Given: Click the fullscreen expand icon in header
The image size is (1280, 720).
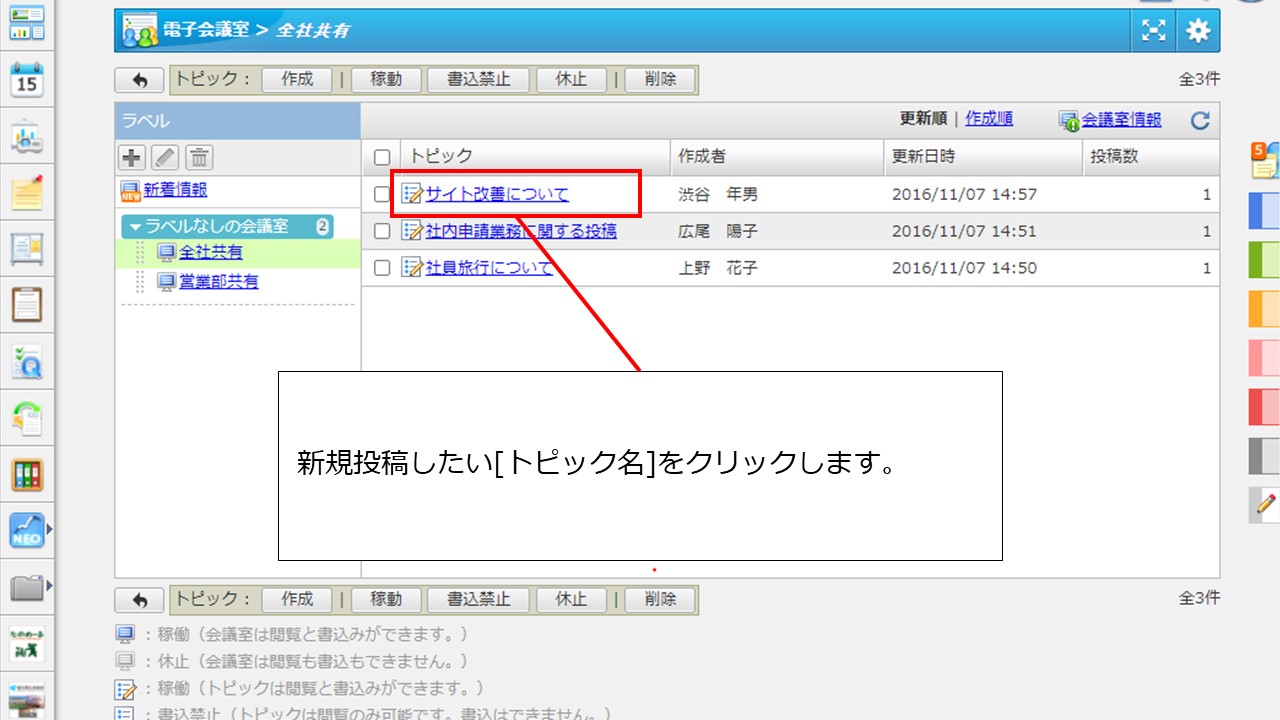Looking at the screenshot, I should (x=1154, y=31).
